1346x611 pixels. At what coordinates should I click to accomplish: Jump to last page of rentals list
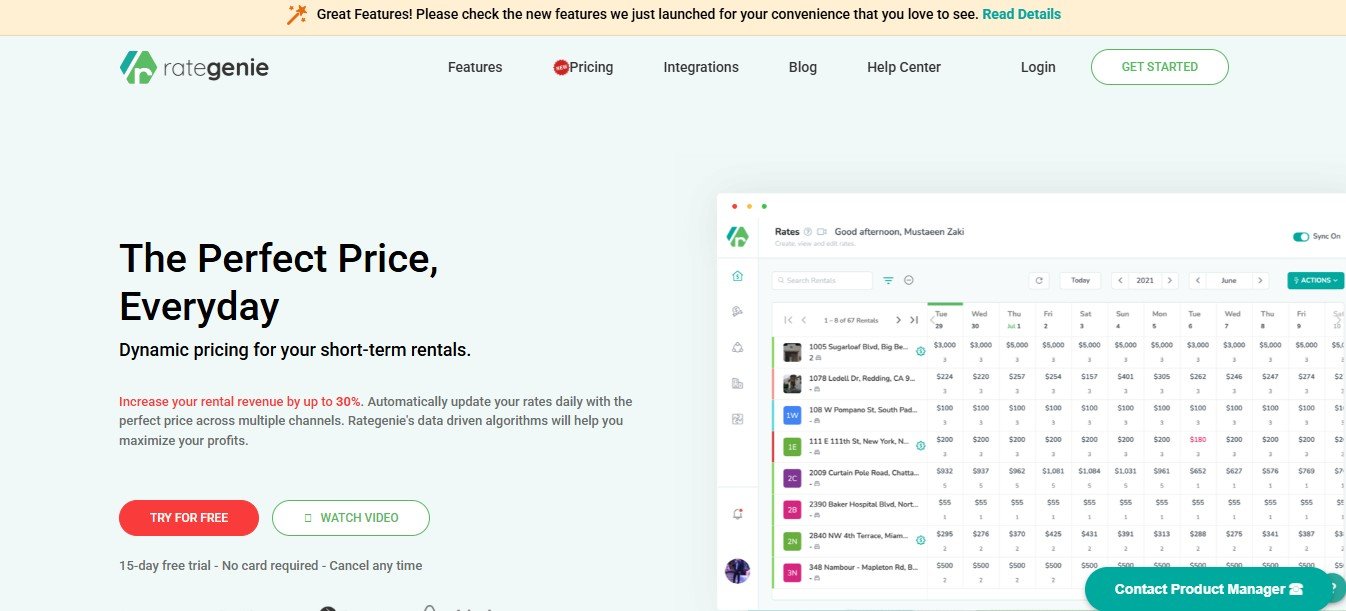coord(913,320)
